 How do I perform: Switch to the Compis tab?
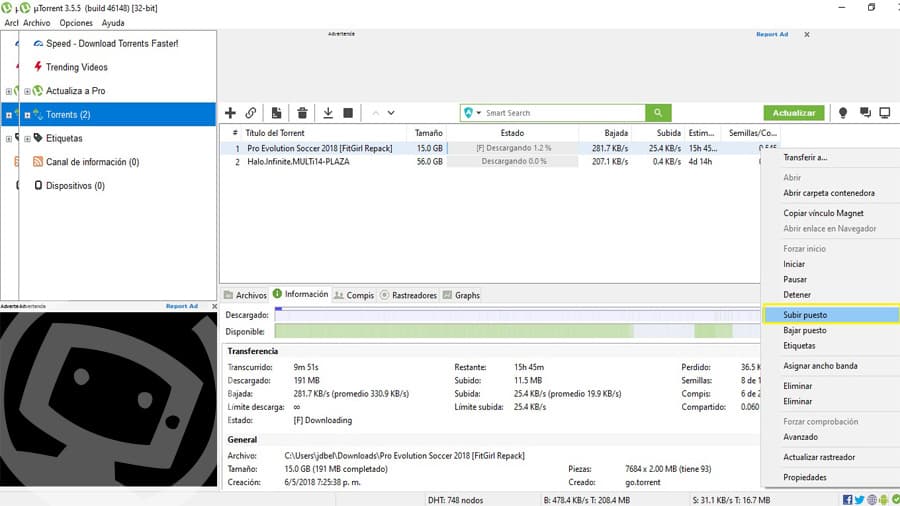point(354,295)
